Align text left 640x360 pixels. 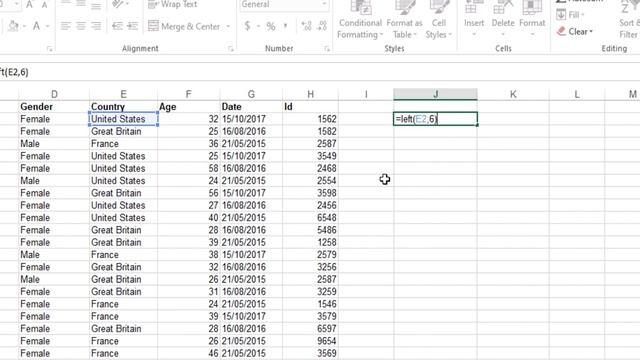click(x=65, y=26)
